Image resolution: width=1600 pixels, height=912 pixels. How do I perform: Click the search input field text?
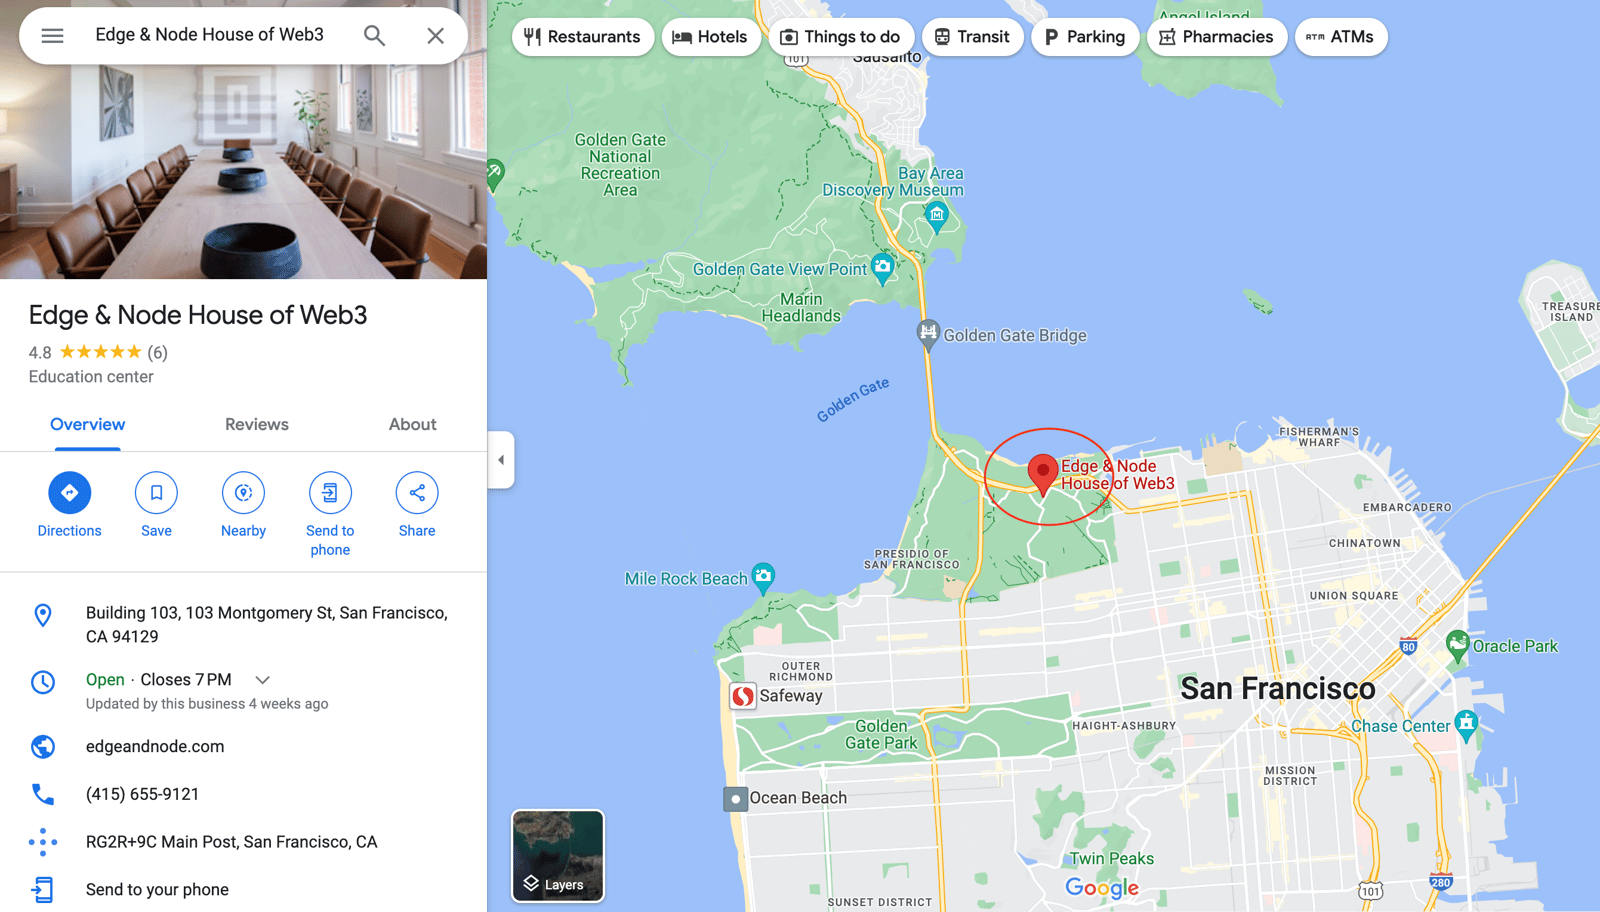pyautogui.click(x=210, y=35)
